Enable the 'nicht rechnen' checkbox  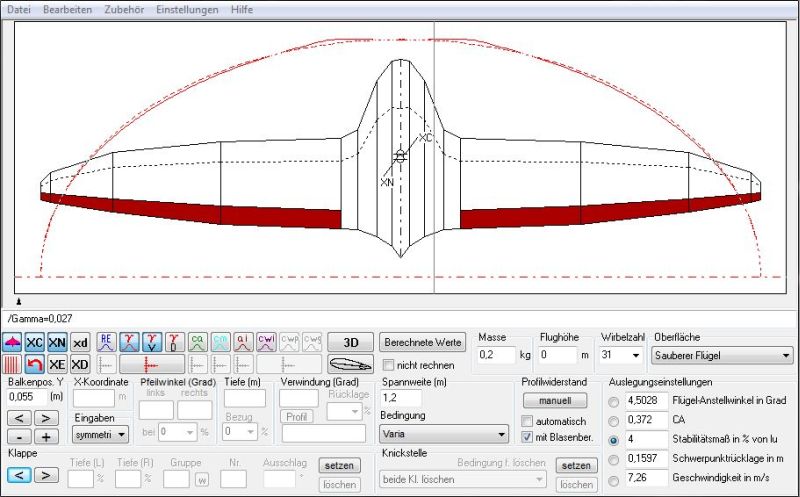coord(389,366)
